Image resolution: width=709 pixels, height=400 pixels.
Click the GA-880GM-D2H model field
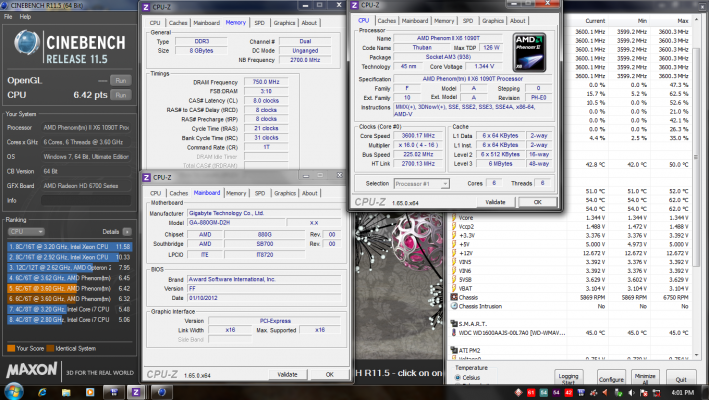[236, 222]
